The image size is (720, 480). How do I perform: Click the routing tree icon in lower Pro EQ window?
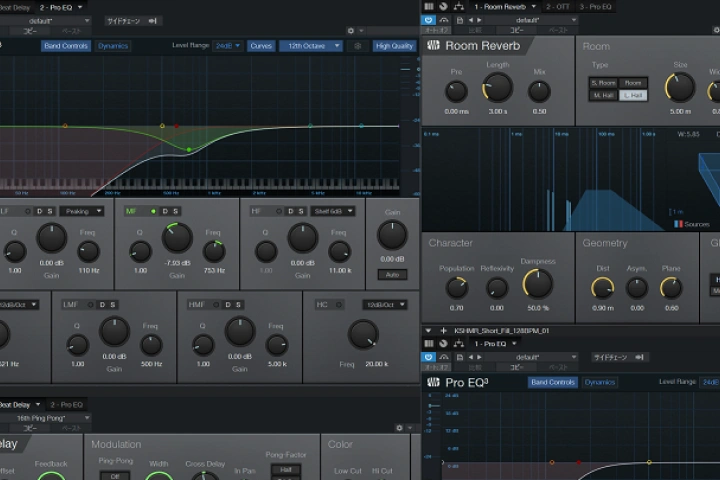pos(459,344)
